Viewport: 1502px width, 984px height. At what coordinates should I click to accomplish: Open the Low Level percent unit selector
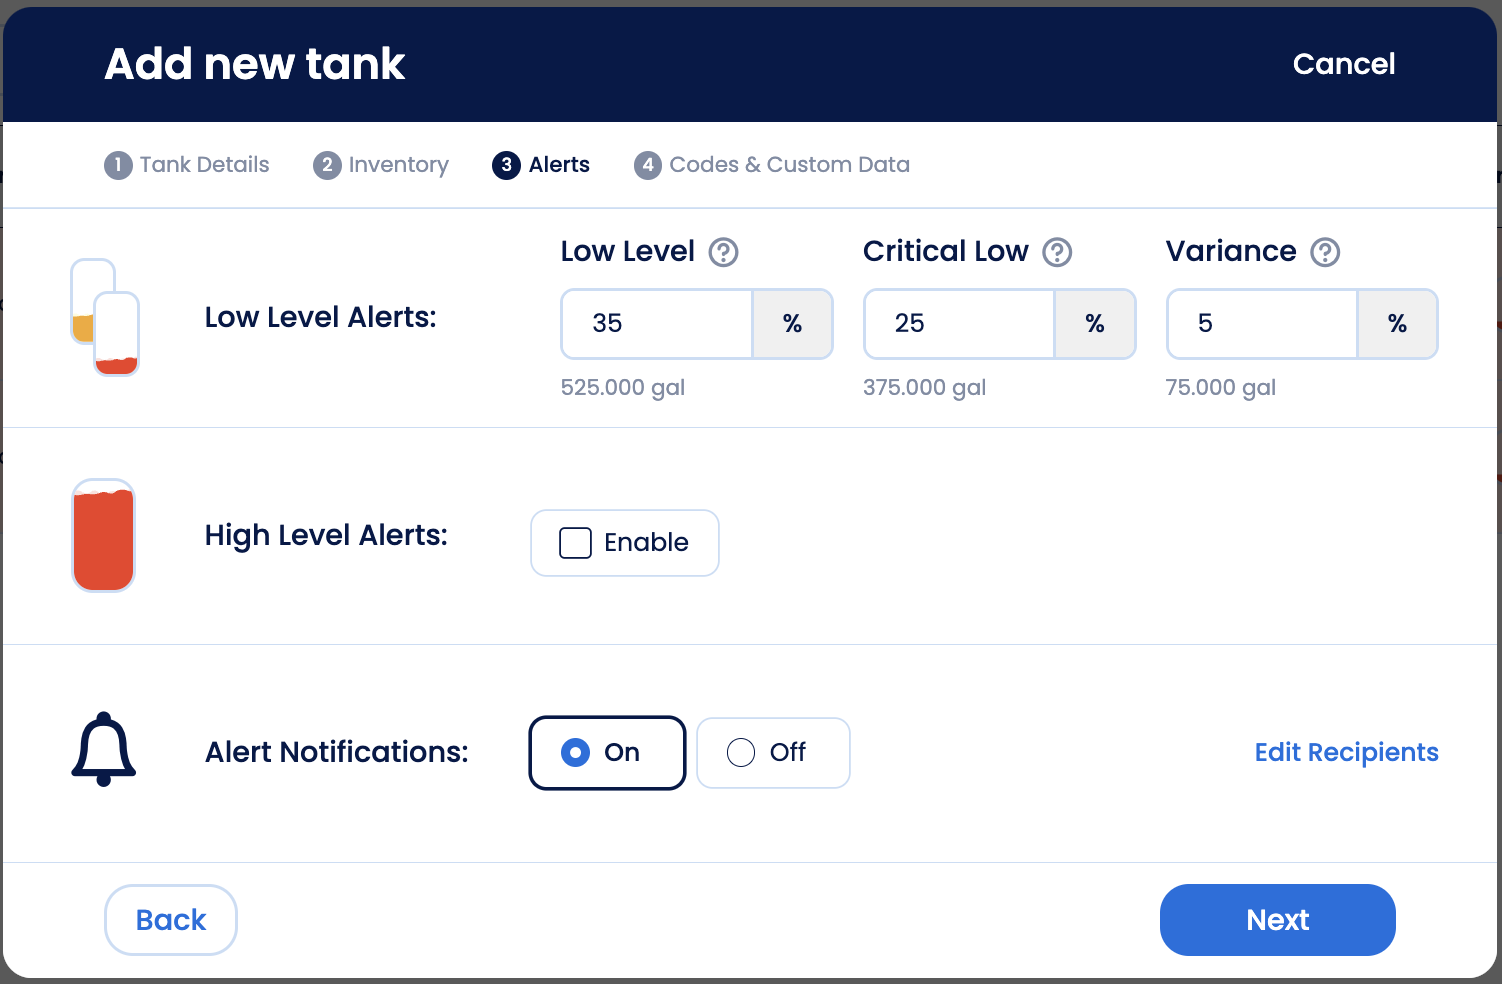pos(792,324)
